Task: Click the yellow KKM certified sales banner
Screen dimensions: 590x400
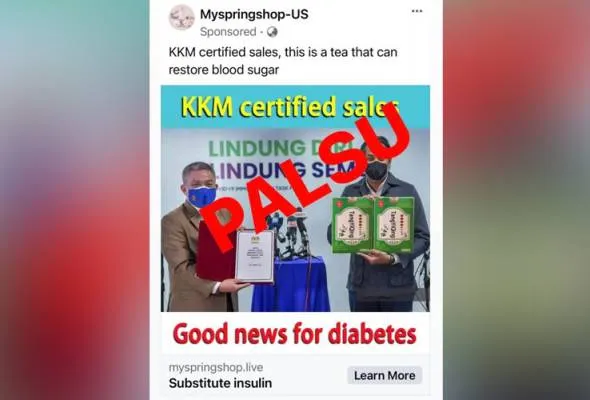Action: click(x=290, y=107)
